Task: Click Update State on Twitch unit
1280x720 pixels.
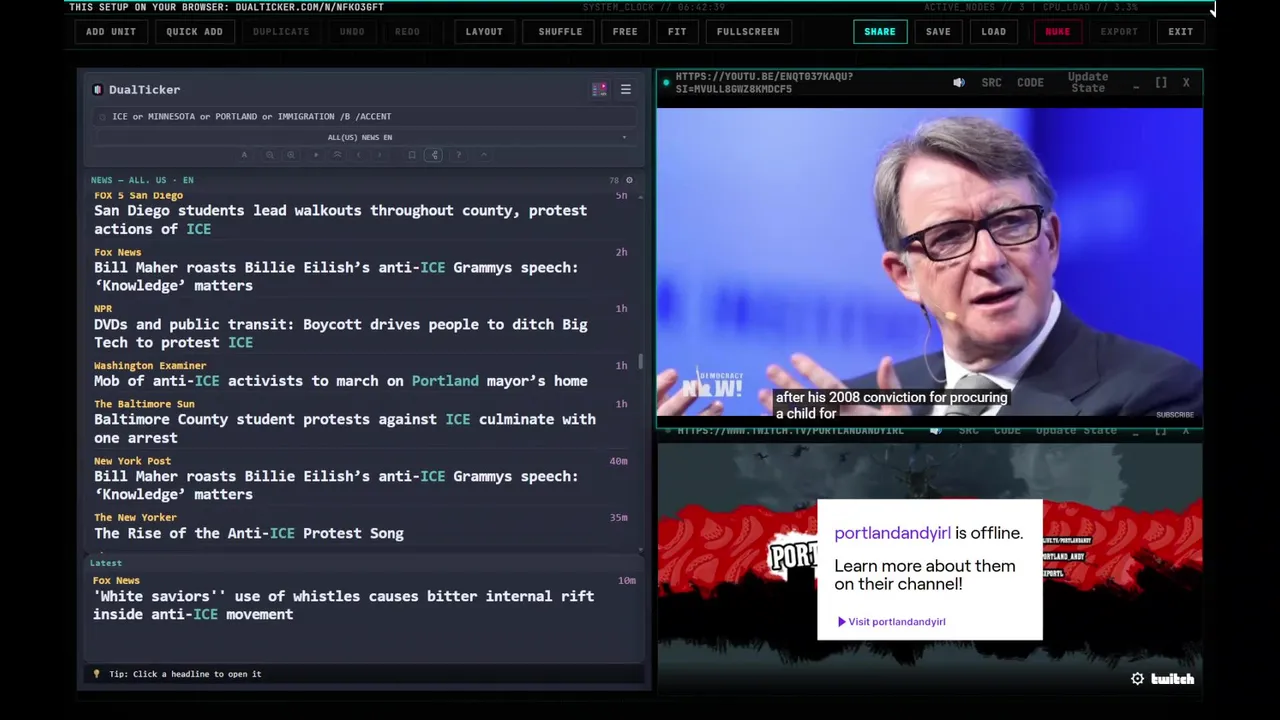Action: tap(1076, 430)
